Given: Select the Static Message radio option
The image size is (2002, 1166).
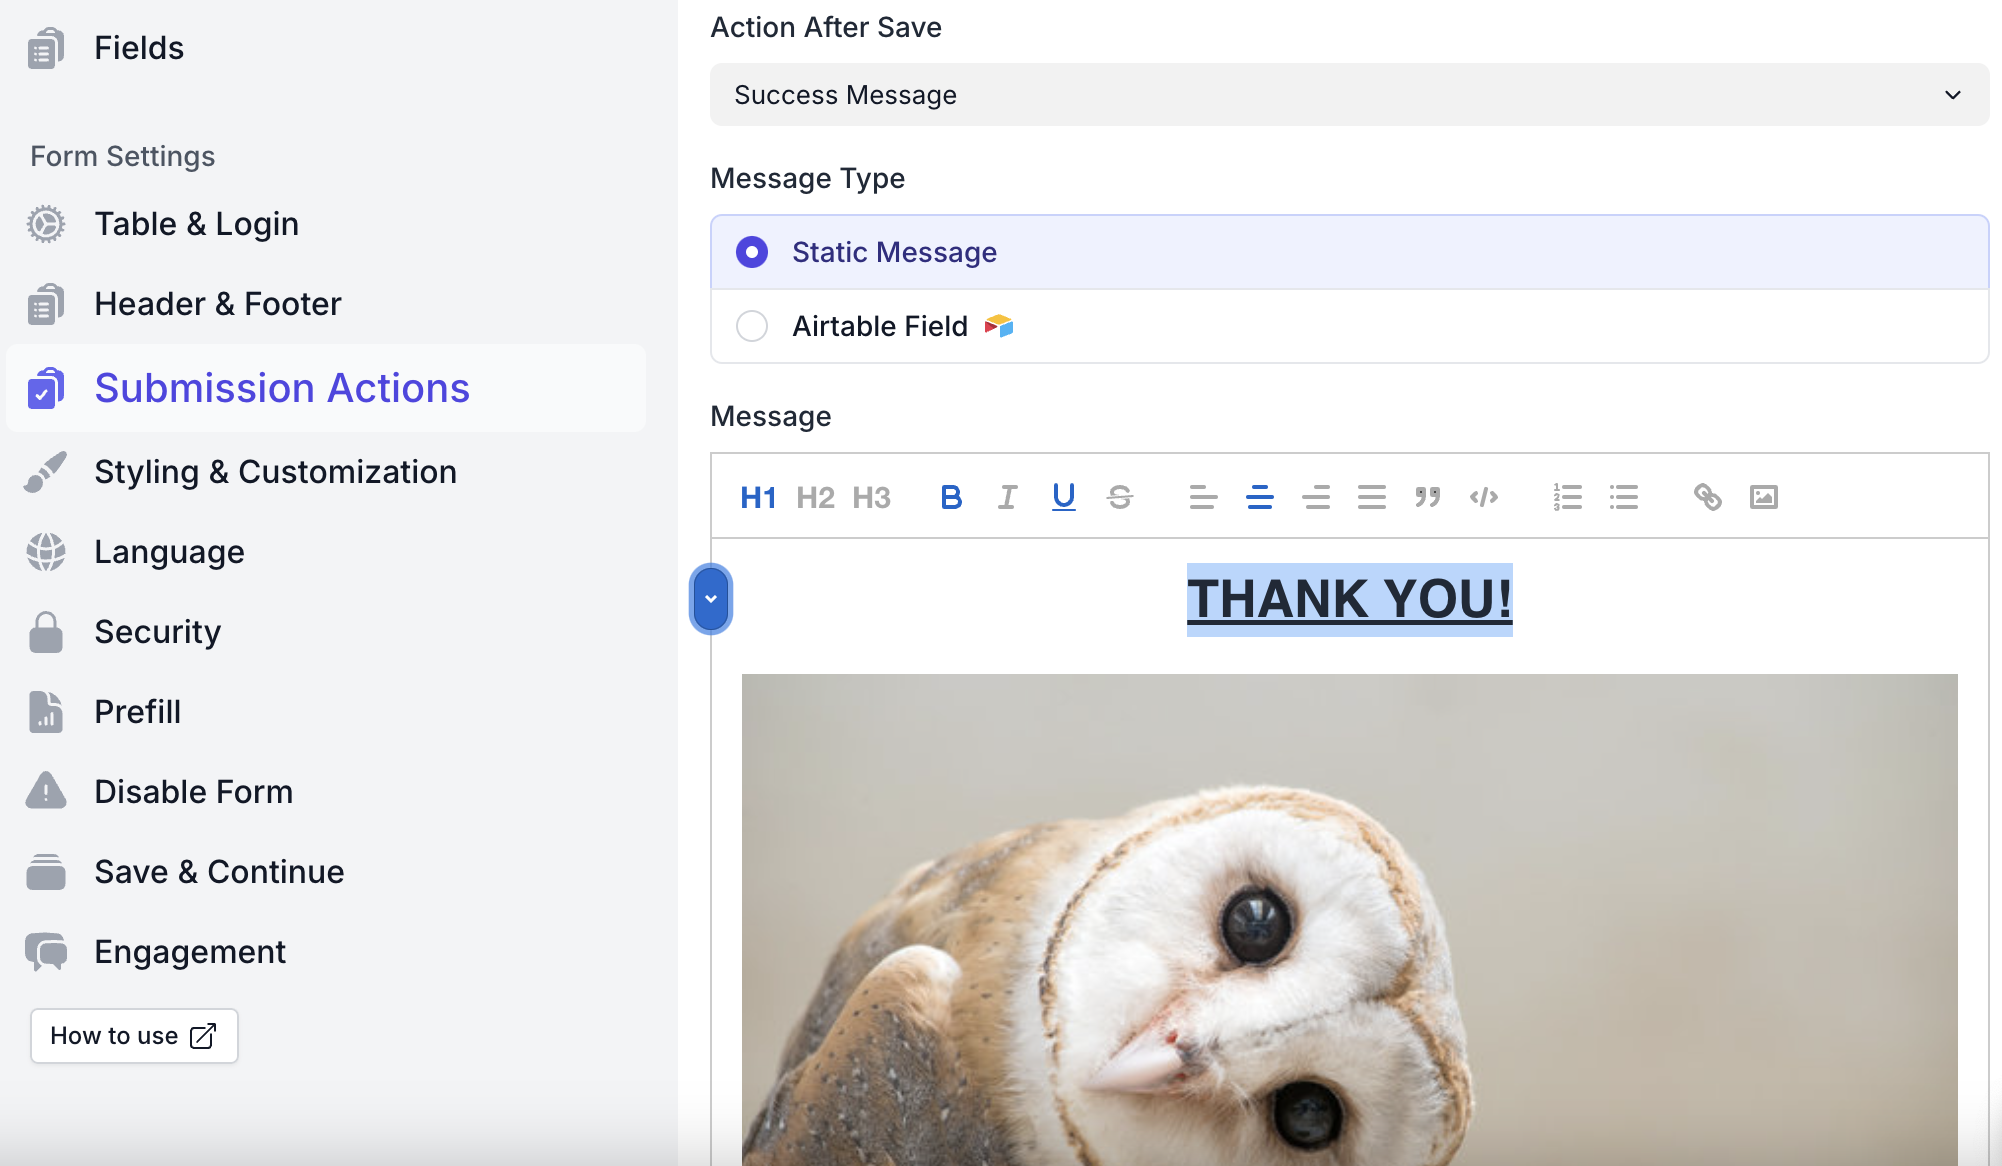Looking at the screenshot, I should (752, 252).
